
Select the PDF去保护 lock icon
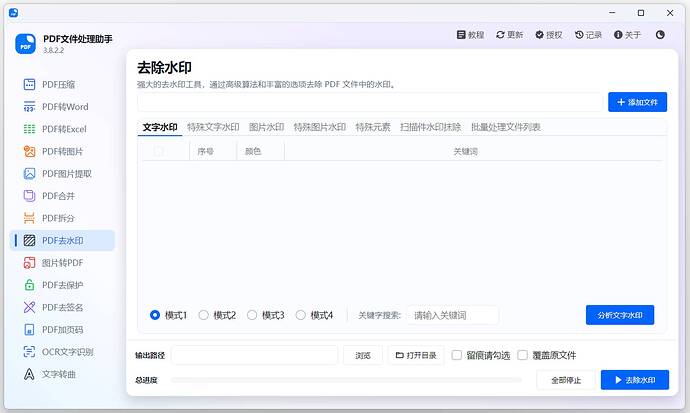click(29, 285)
